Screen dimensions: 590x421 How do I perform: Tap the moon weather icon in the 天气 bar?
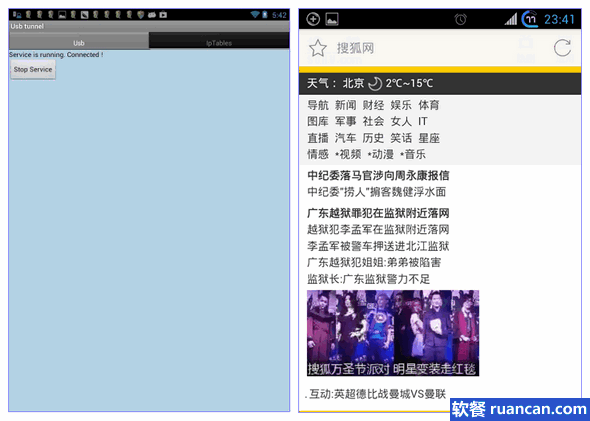tap(375, 84)
